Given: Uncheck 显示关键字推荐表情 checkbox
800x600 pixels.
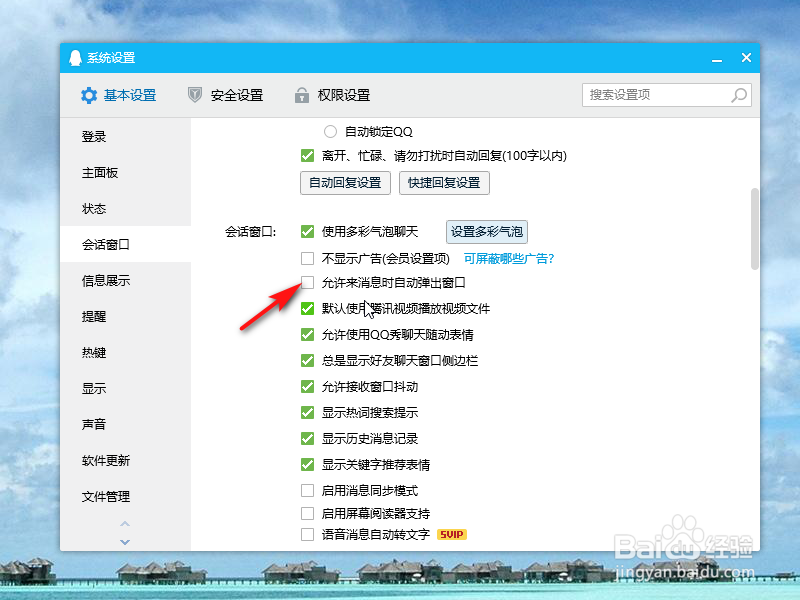Looking at the screenshot, I should pyautogui.click(x=307, y=464).
